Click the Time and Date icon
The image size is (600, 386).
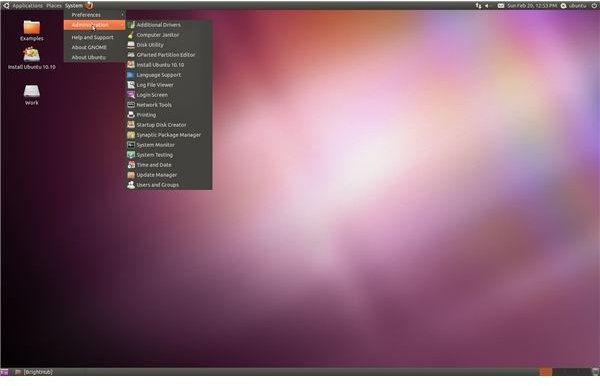point(131,165)
